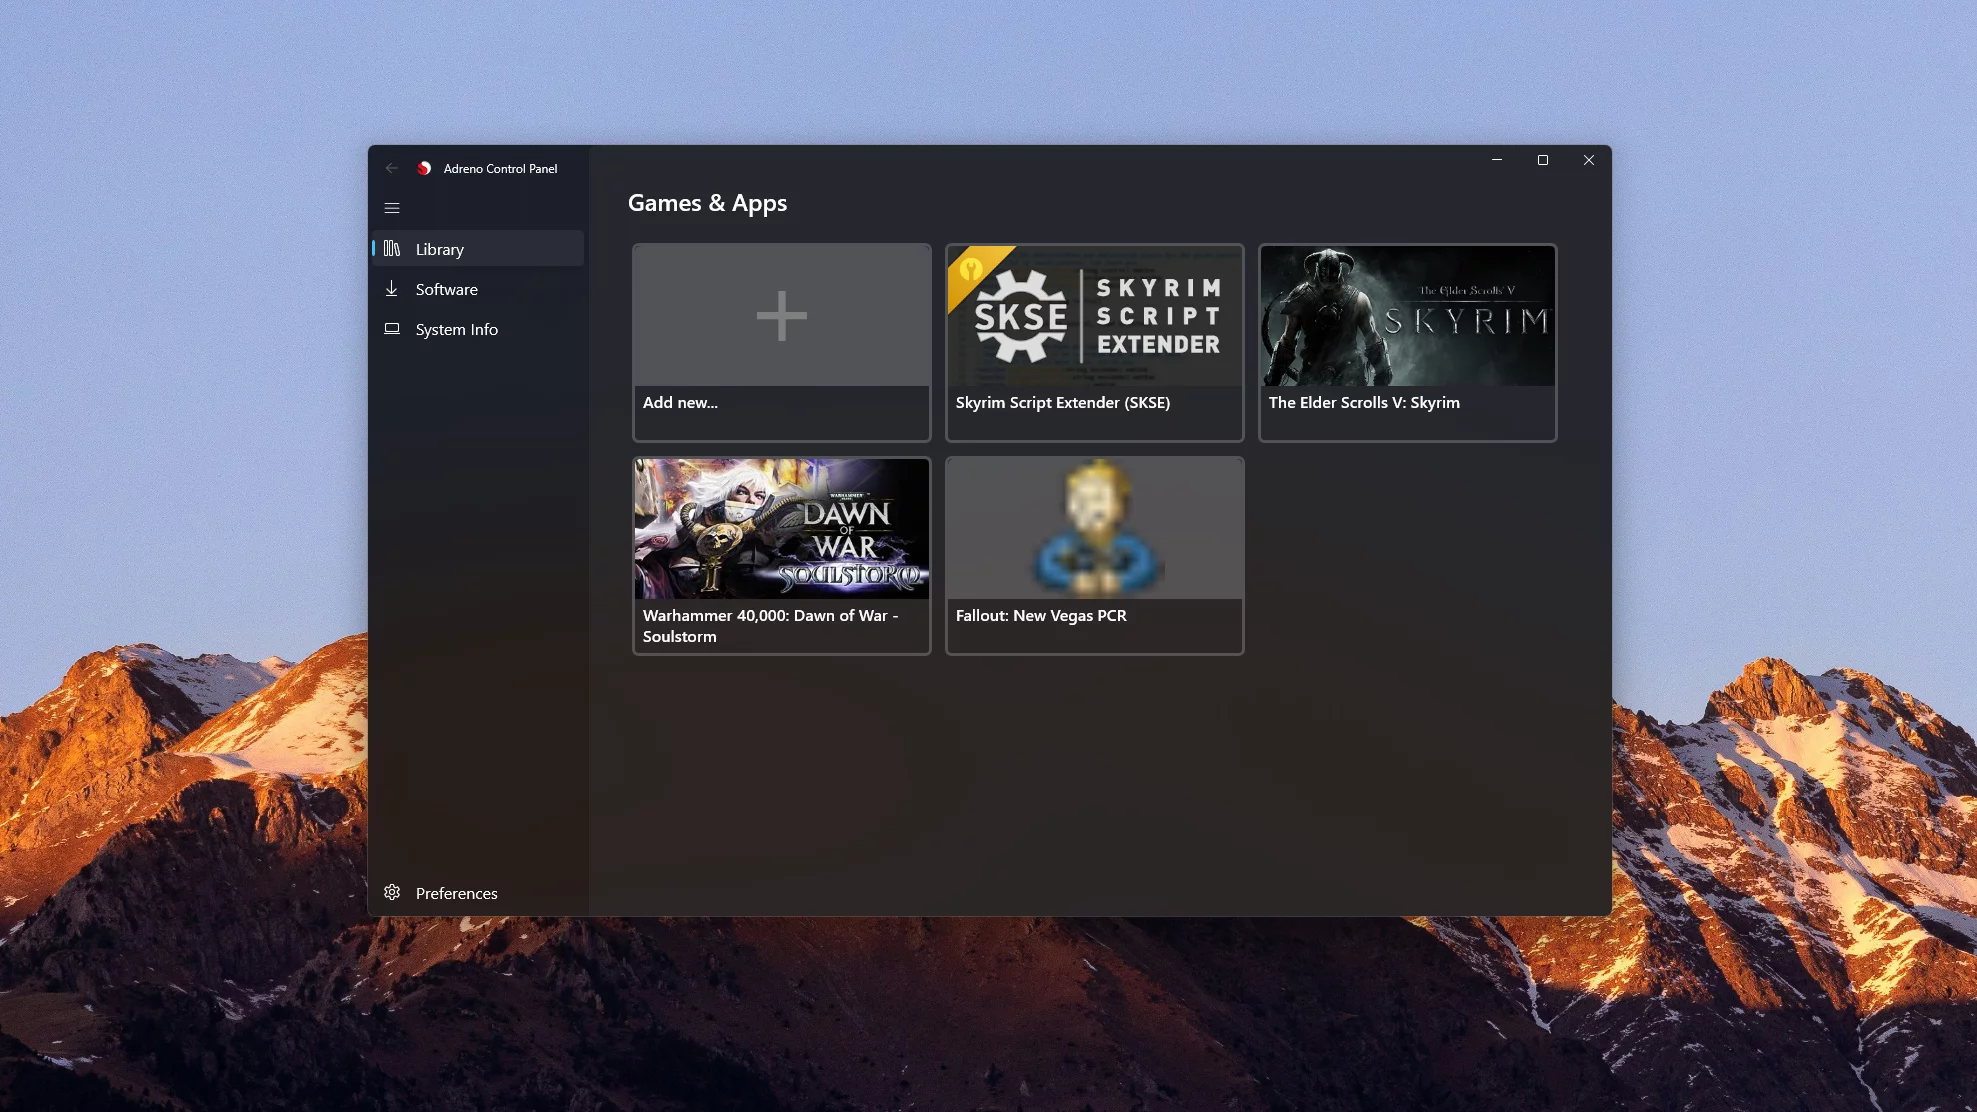Click the yellow key badge on SKSE card

pos(971,269)
